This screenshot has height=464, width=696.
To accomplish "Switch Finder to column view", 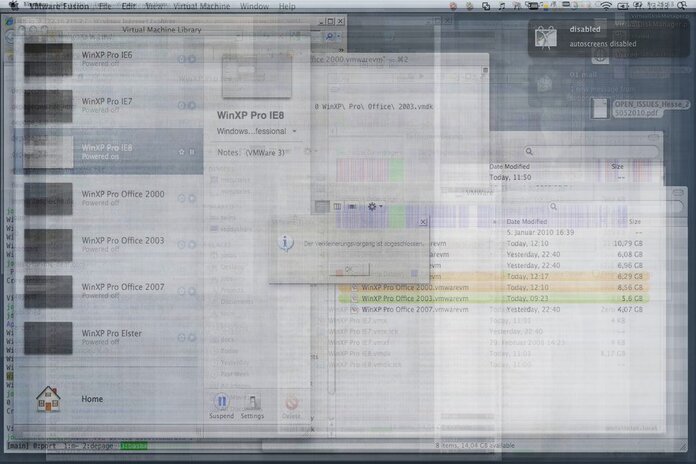I will tap(337, 206).
